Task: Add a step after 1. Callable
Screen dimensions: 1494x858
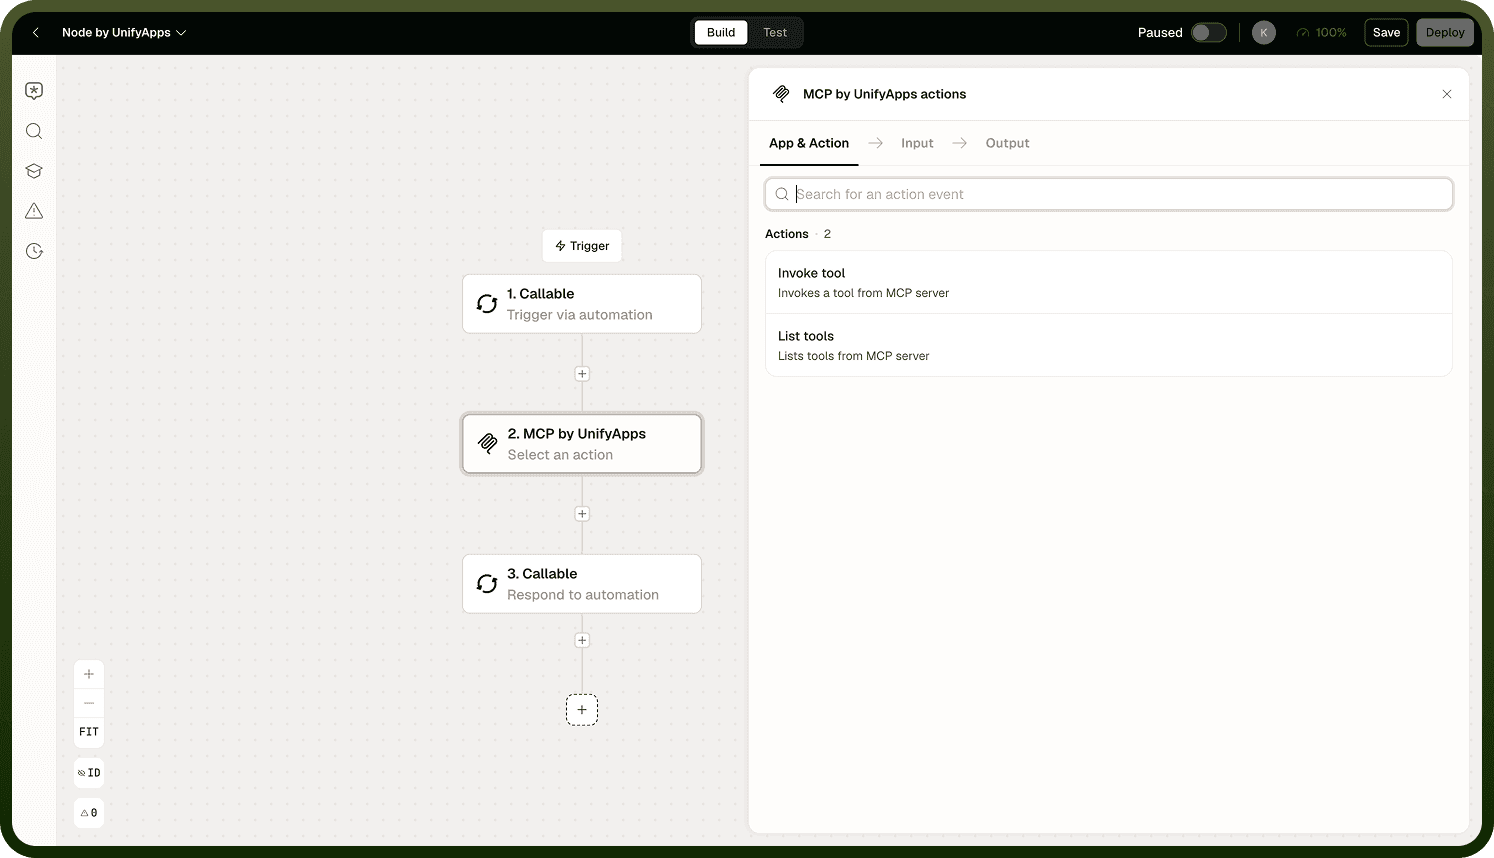Action: (582, 374)
